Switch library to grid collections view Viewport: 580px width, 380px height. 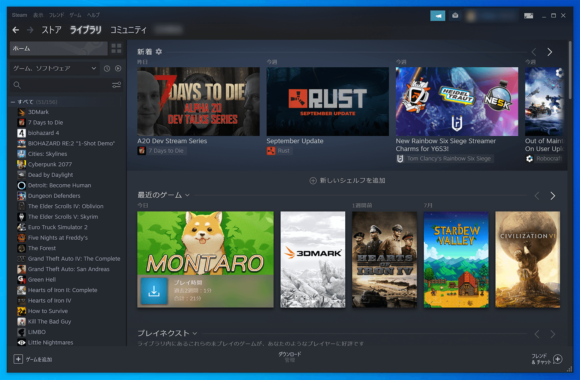(116, 48)
